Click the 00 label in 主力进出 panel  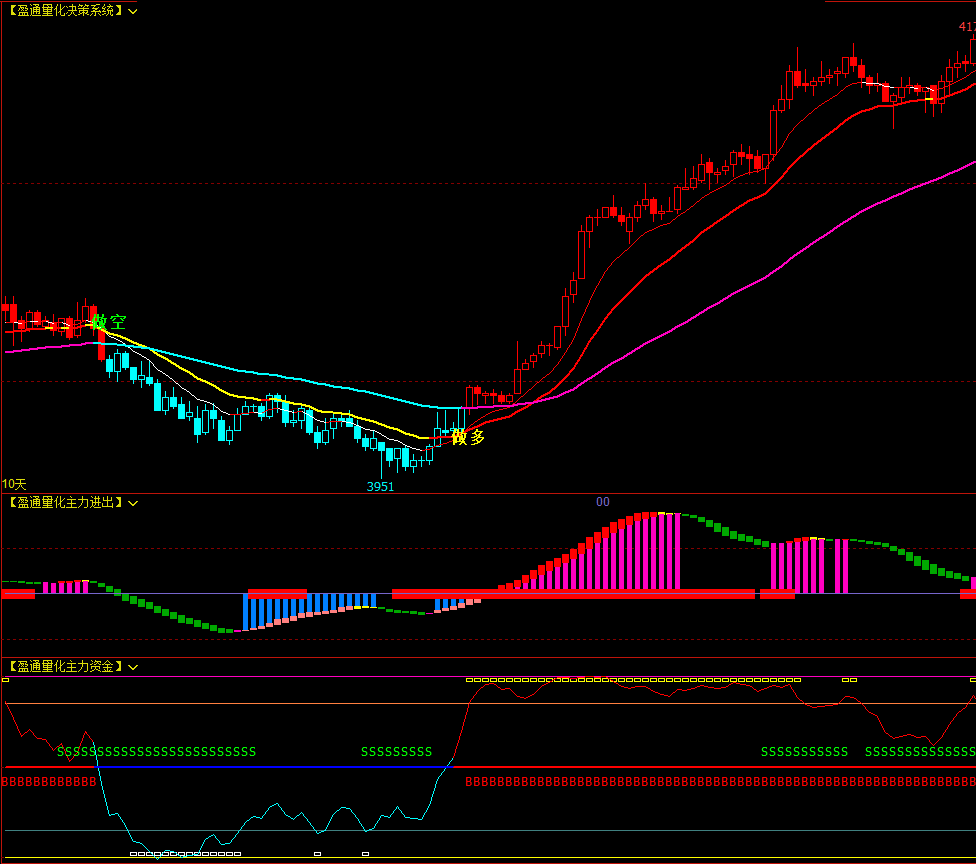603,502
